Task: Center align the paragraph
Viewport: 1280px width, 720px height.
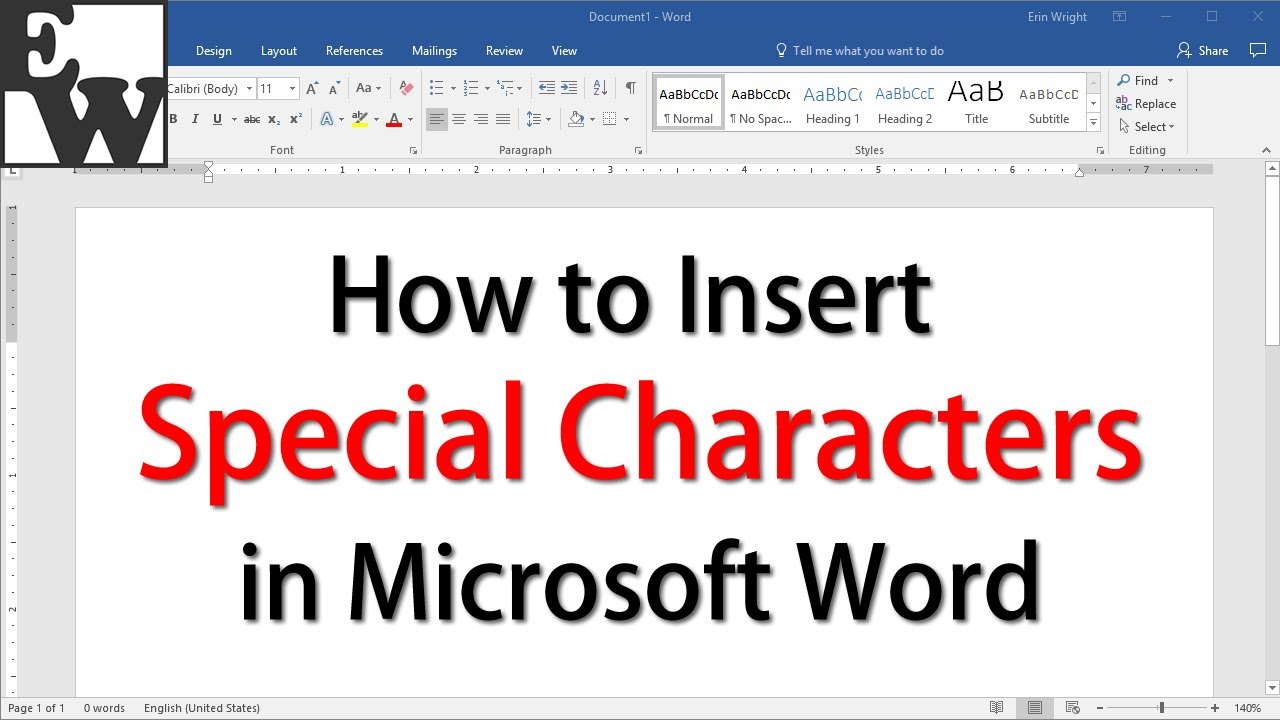Action: point(459,119)
